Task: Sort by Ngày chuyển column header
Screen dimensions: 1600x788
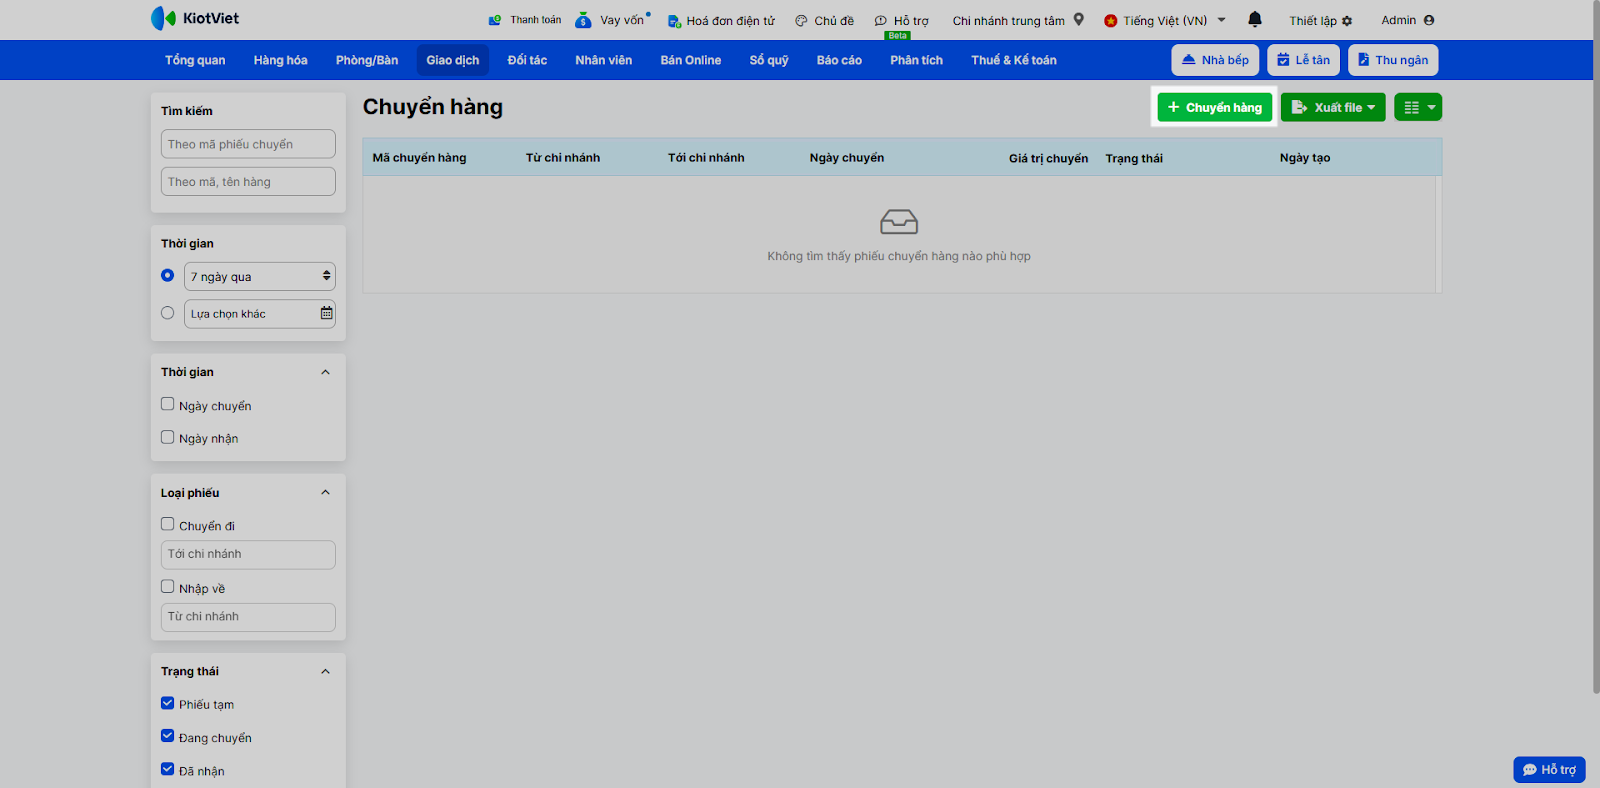Action: tap(847, 158)
